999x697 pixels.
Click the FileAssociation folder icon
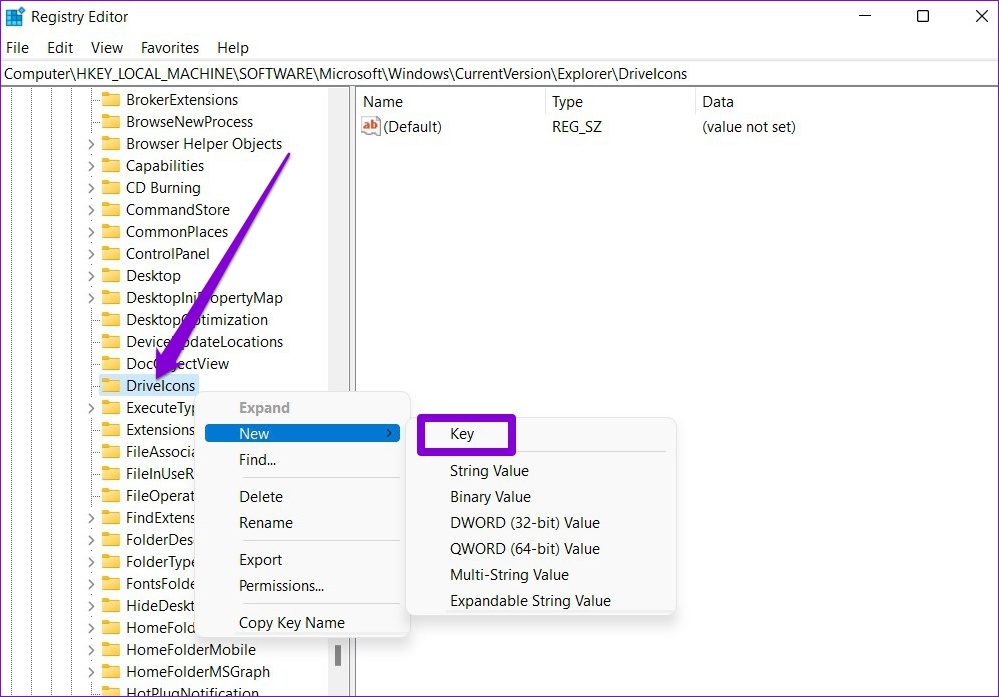click(111, 452)
